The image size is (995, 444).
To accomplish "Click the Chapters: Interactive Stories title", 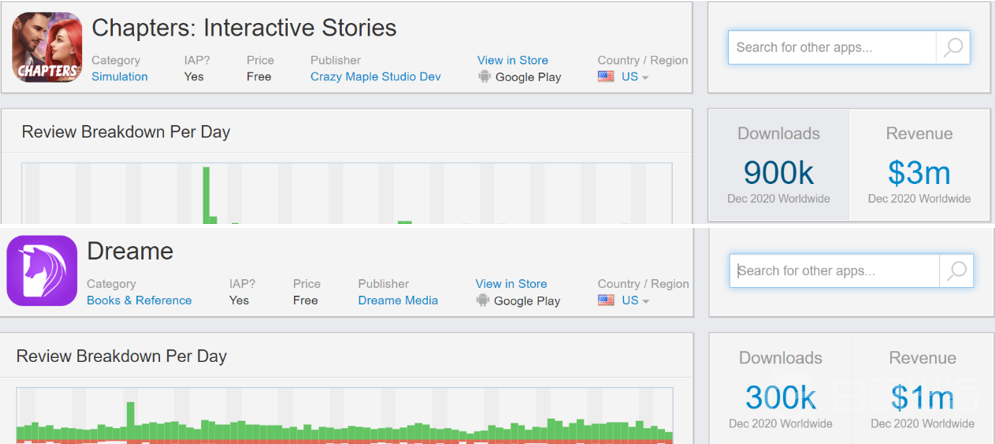I will (x=244, y=28).
